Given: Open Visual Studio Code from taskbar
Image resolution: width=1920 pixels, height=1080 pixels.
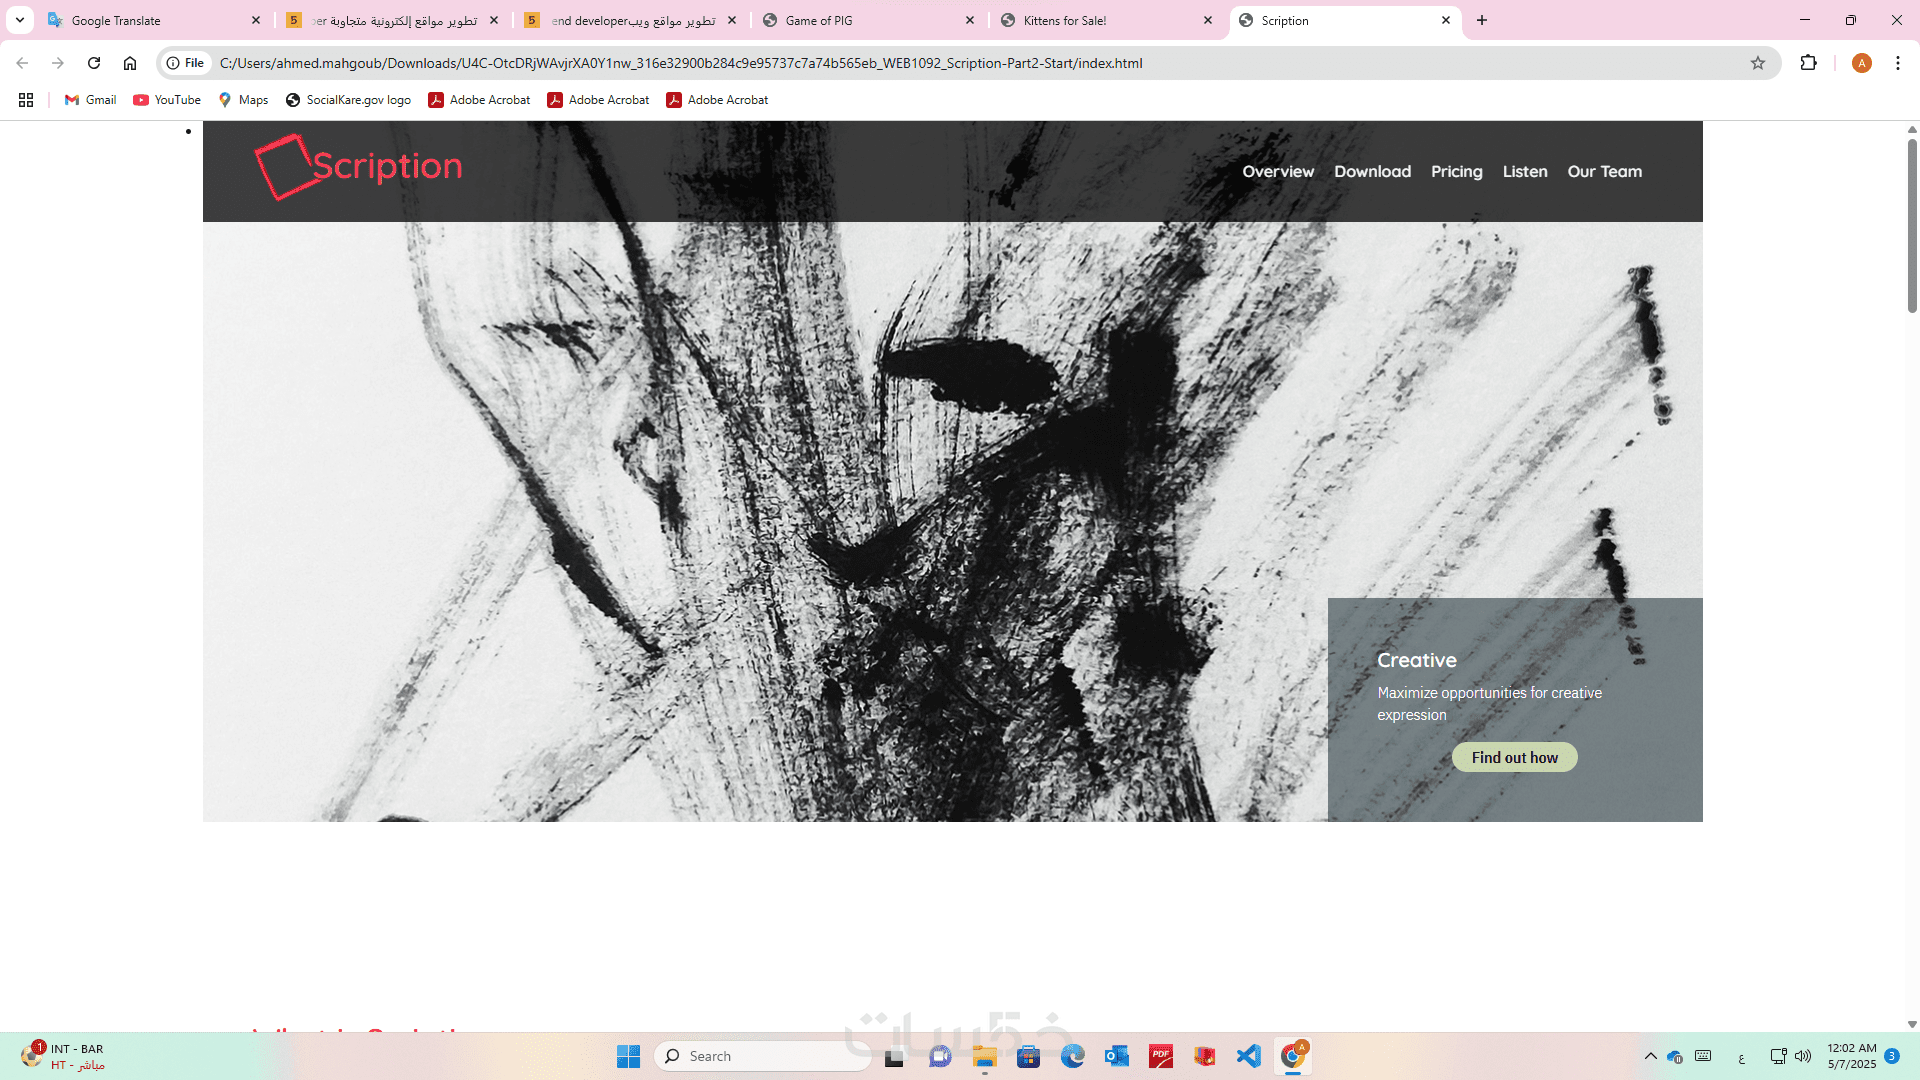Looking at the screenshot, I should (x=1248, y=1056).
